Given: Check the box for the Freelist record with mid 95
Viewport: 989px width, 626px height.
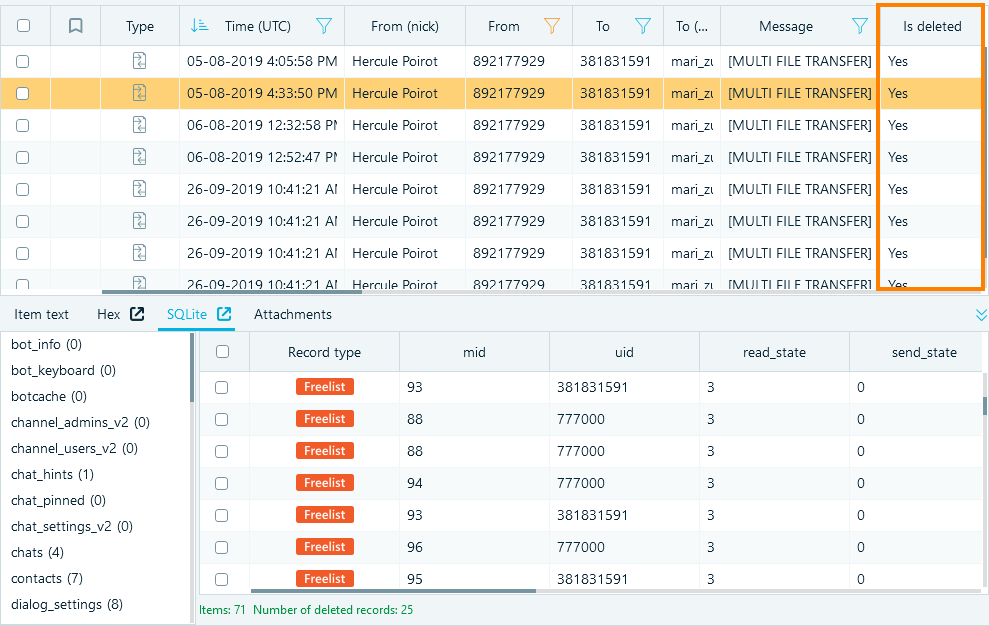Looking at the screenshot, I should pos(221,579).
